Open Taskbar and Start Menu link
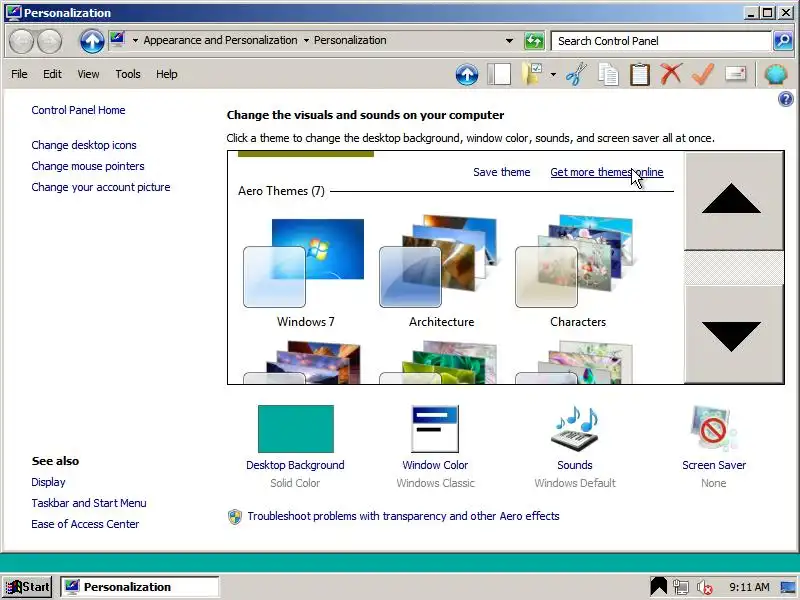Screen dimensions: 800x600 click(x=89, y=503)
